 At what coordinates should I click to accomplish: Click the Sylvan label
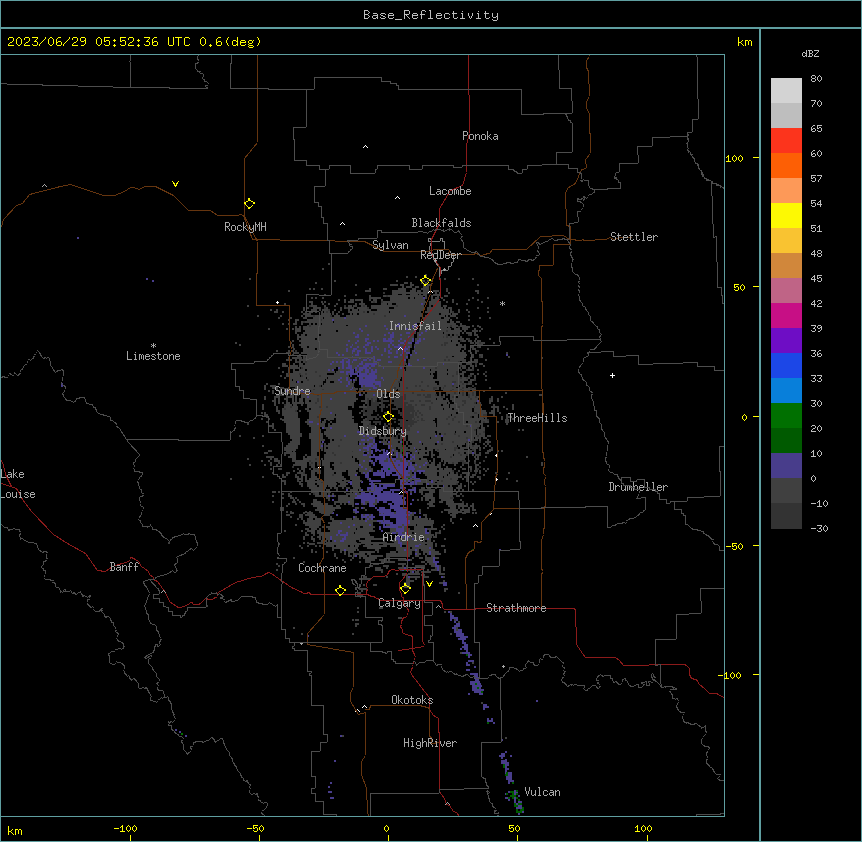[x=390, y=245]
